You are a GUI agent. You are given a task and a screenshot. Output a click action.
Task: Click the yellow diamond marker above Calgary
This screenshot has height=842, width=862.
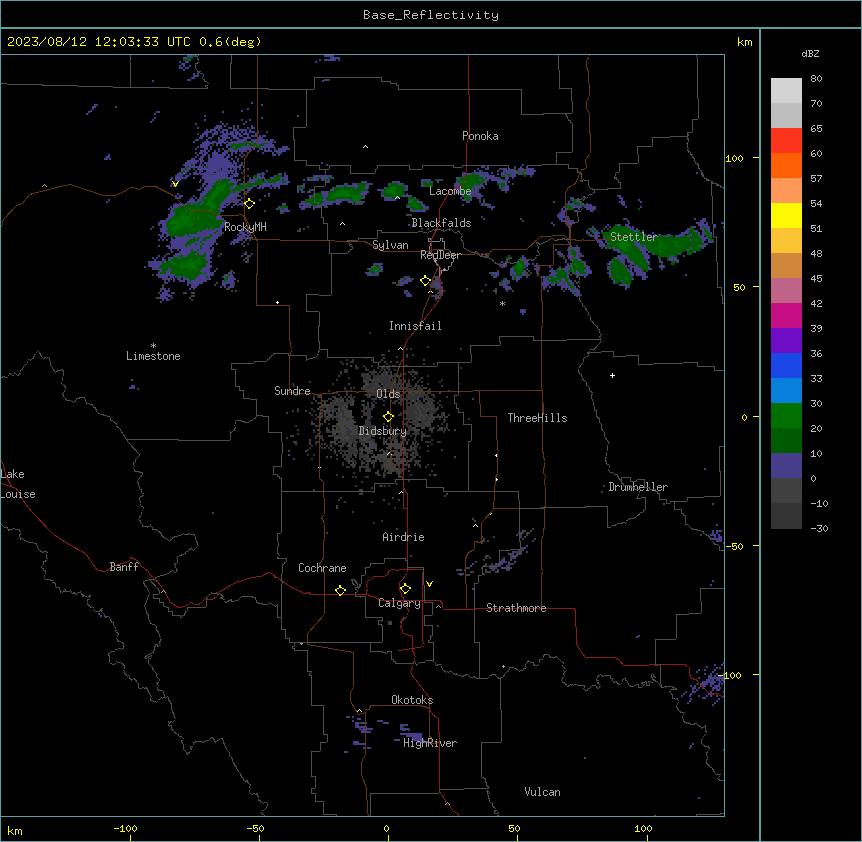pos(405,589)
